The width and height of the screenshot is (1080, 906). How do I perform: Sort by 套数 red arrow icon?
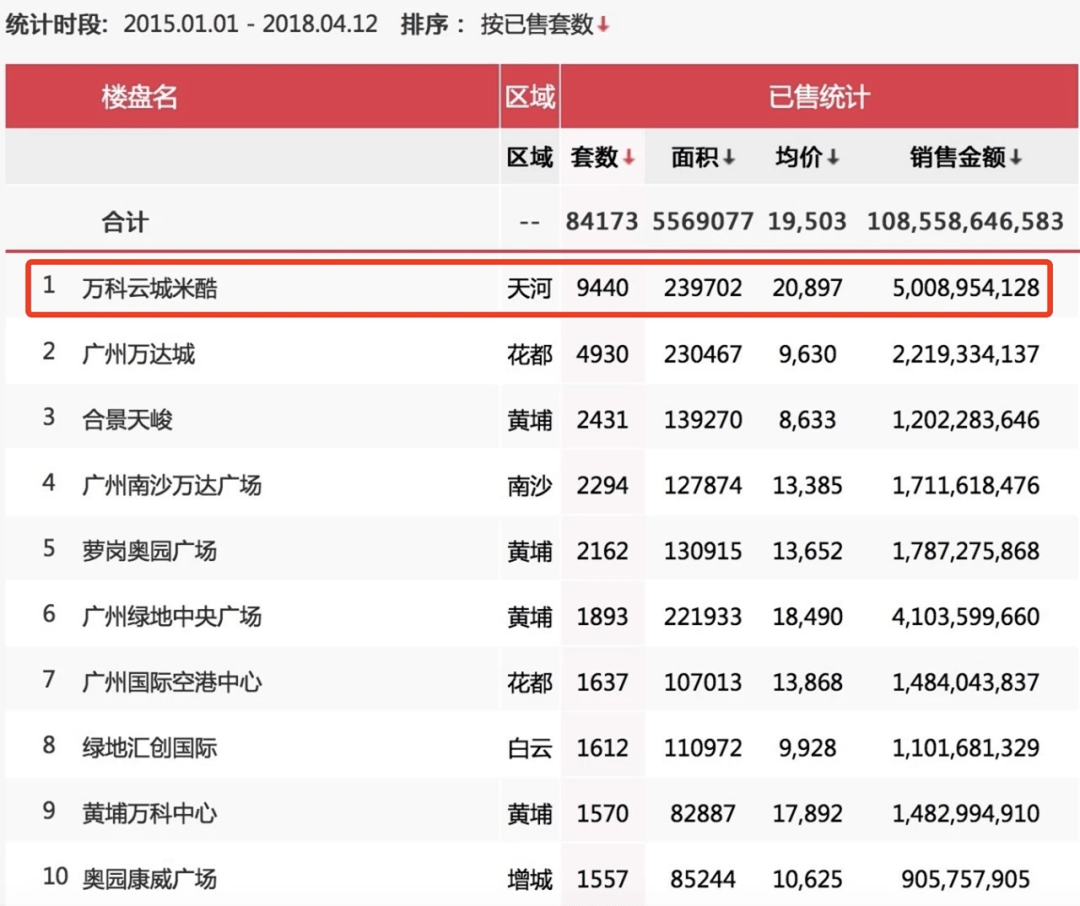628,158
